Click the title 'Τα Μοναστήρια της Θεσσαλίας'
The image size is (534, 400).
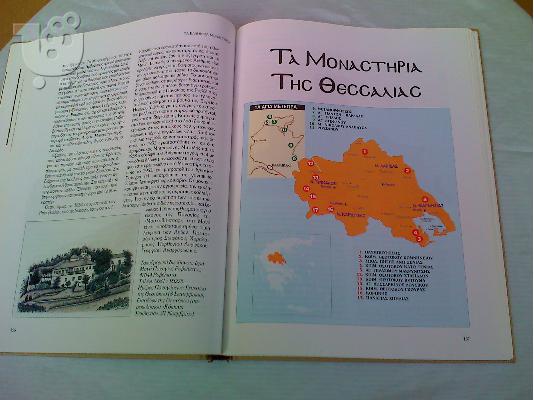(x=346, y=74)
